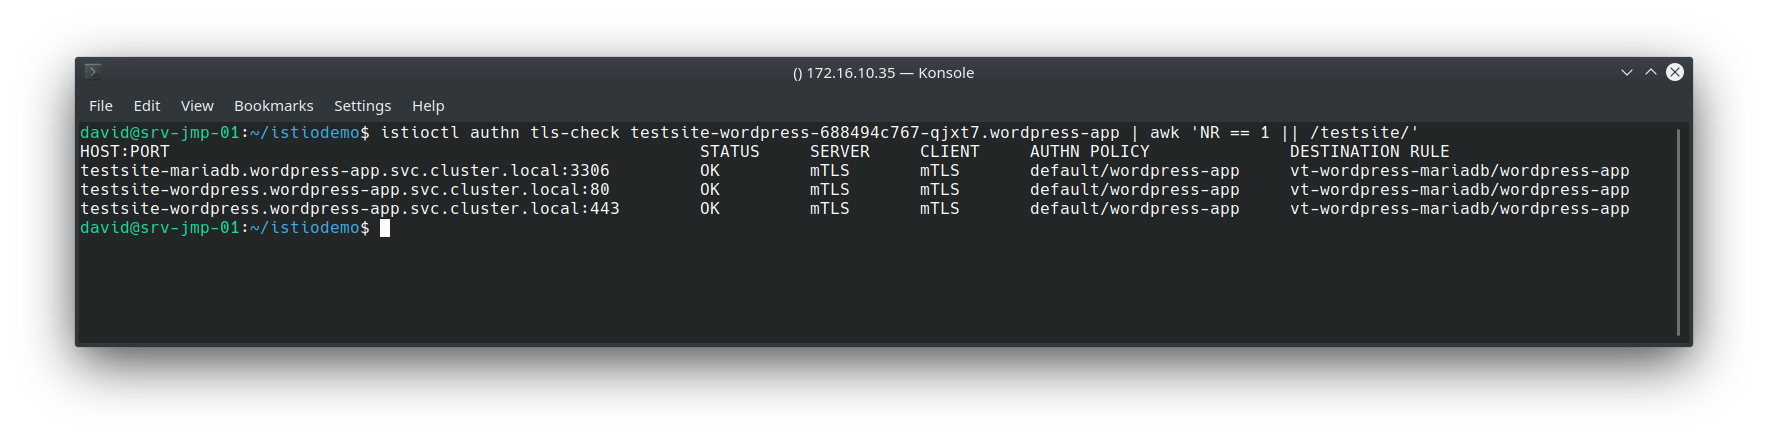1768x440 pixels.
Task: Click default/wordpress-app policy in the port 443 row
Action: pyautogui.click(x=1135, y=209)
